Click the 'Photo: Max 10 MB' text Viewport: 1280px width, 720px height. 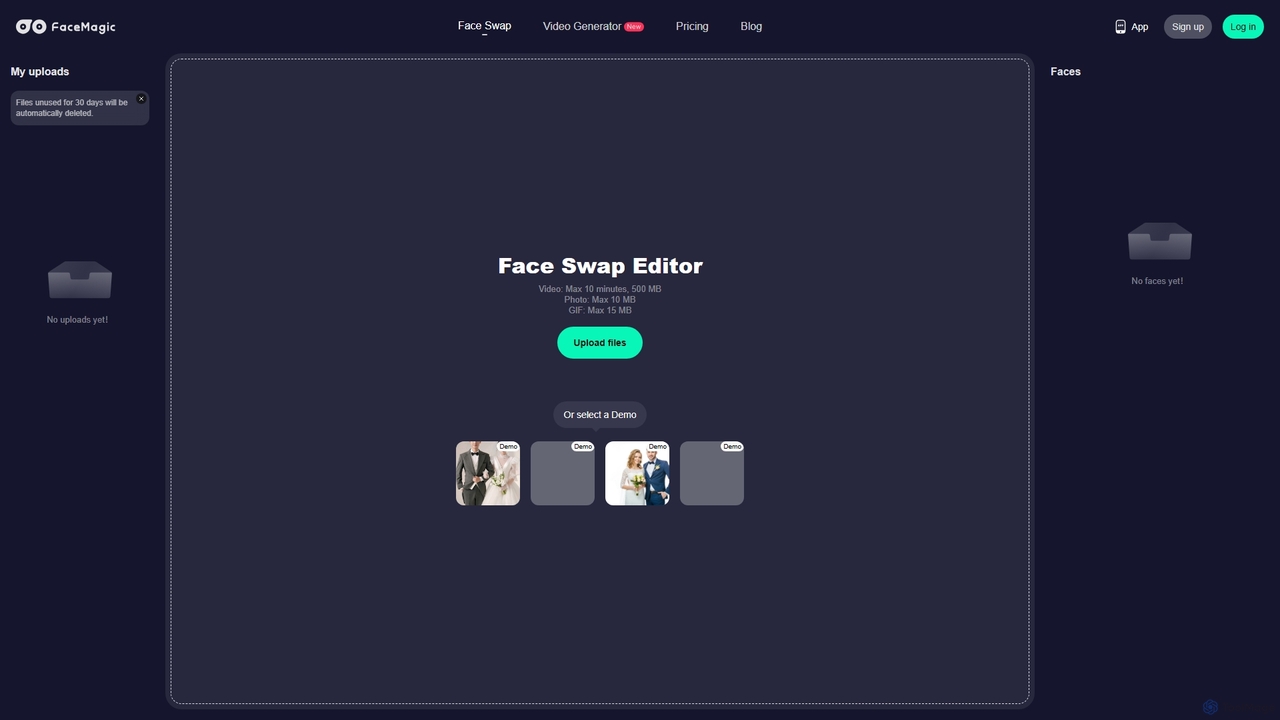[x=600, y=300]
